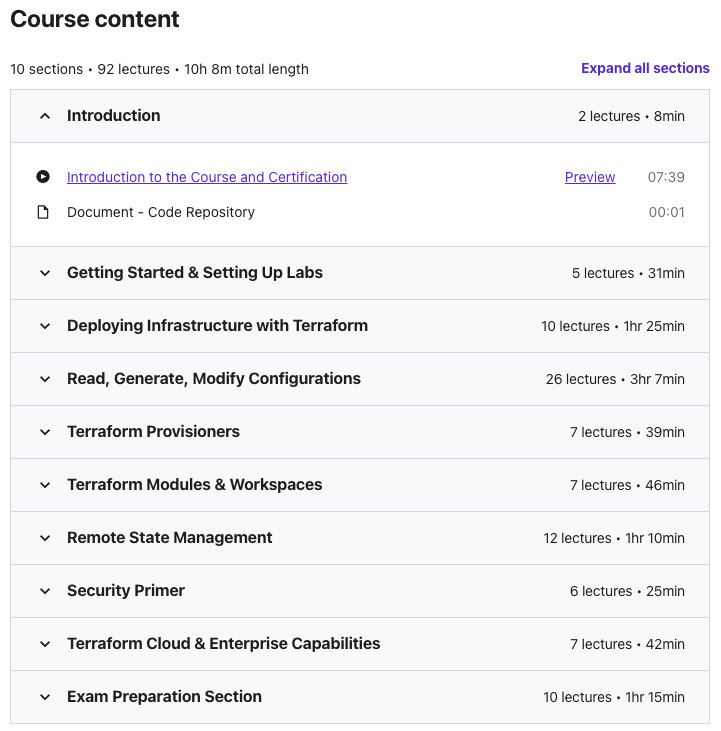
Task: Expand Security Primer chevron
Action: pyautogui.click(x=45, y=591)
